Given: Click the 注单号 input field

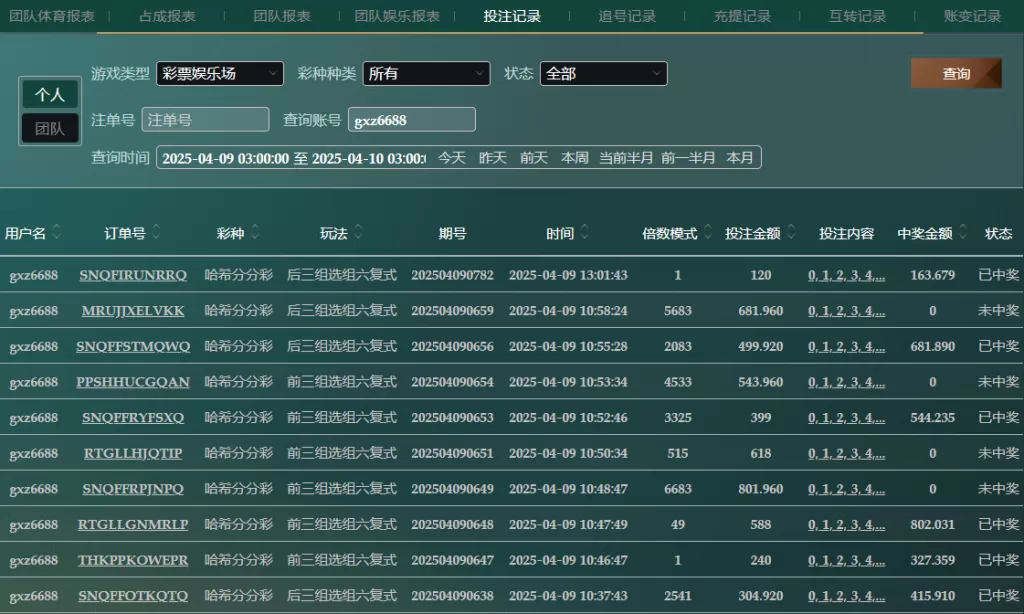Looking at the screenshot, I should (x=205, y=120).
